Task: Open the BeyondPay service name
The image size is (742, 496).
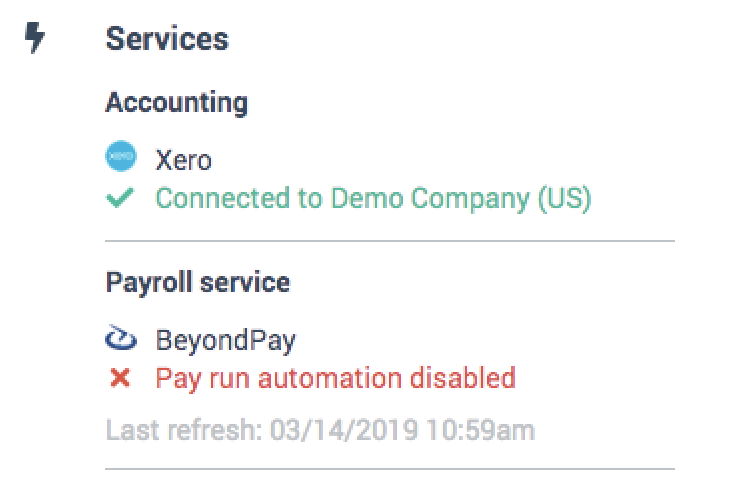Action: tap(226, 340)
